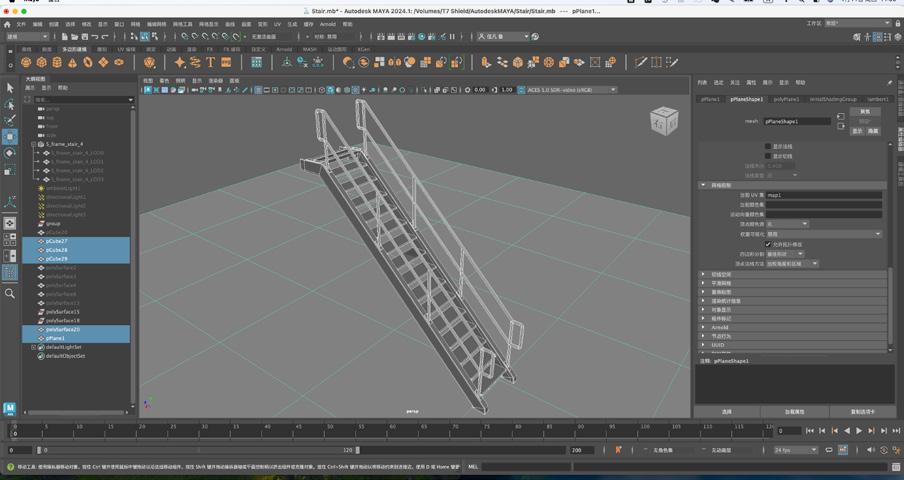
Task: Create a polygon cone from shelf
Action: (73, 62)
